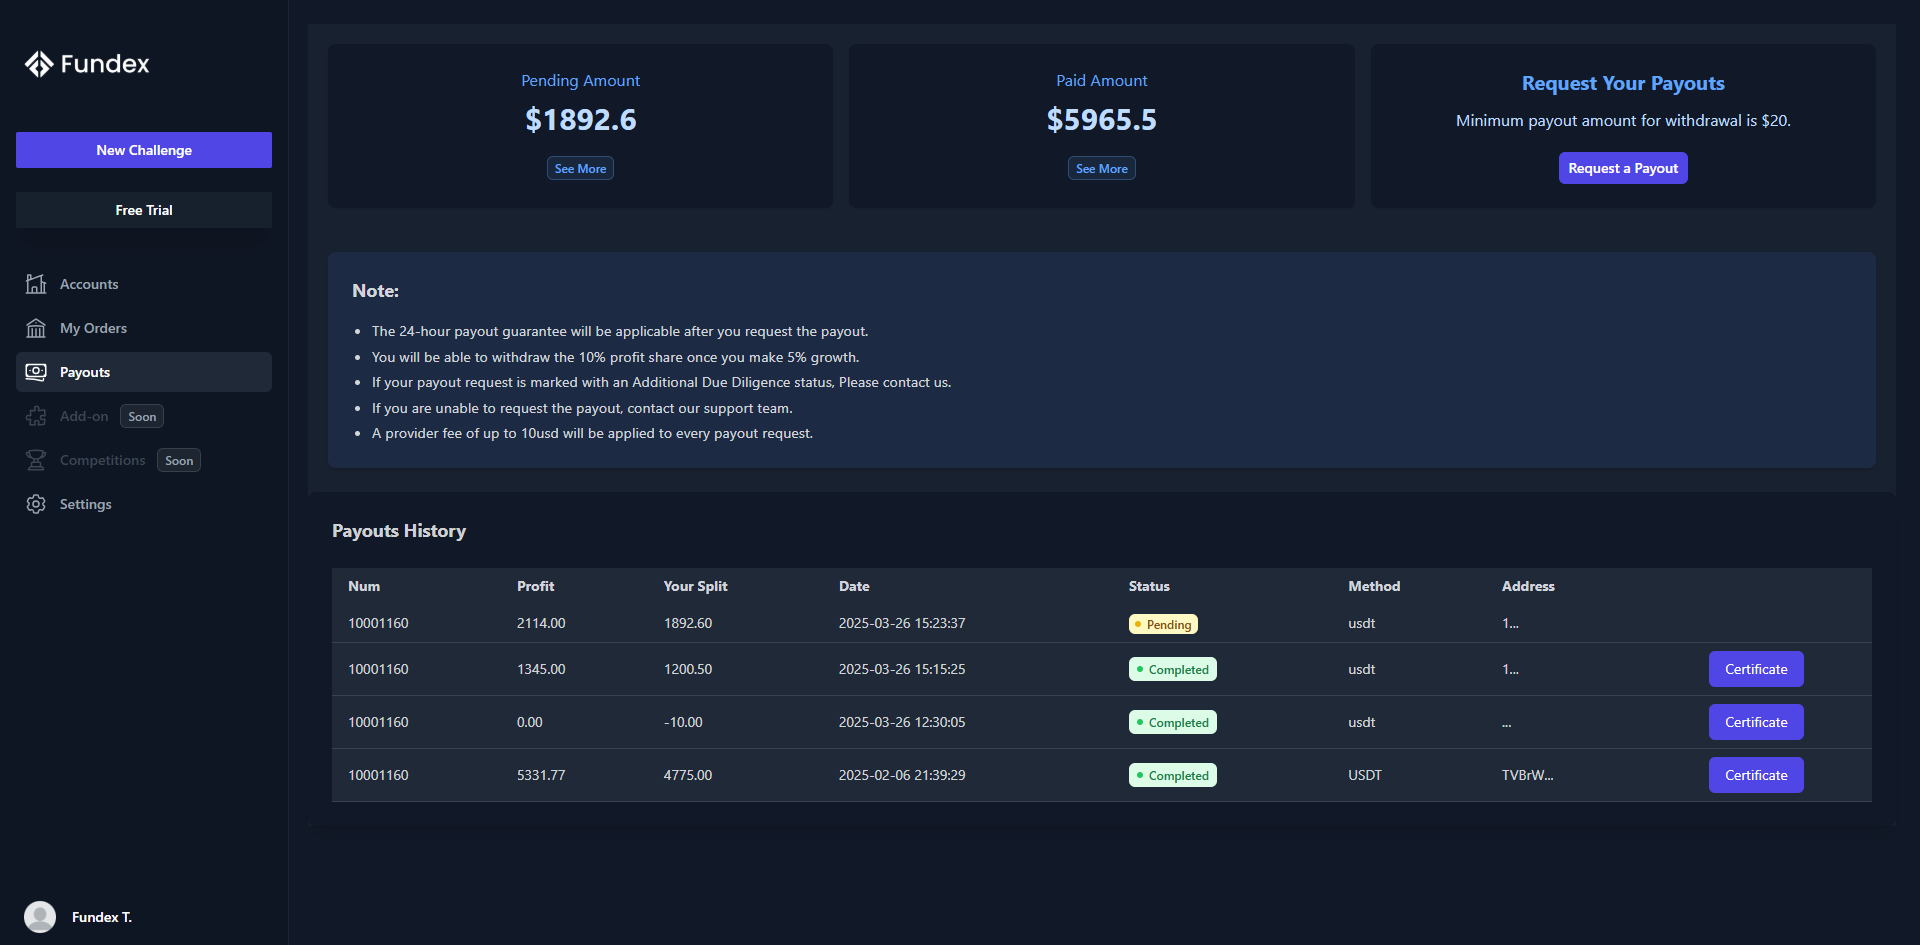
Task: Start a New Challenge
Action: pos(143,150)
